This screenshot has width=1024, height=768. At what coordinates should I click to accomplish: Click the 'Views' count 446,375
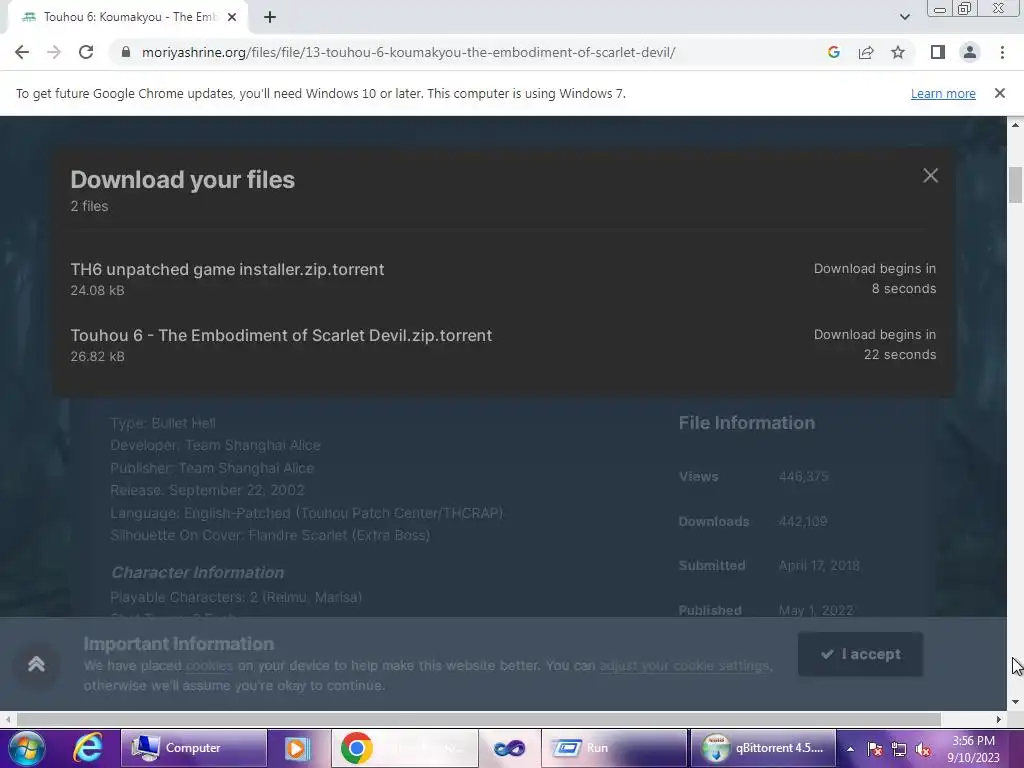pyautogui.click(x=803, y=477)
